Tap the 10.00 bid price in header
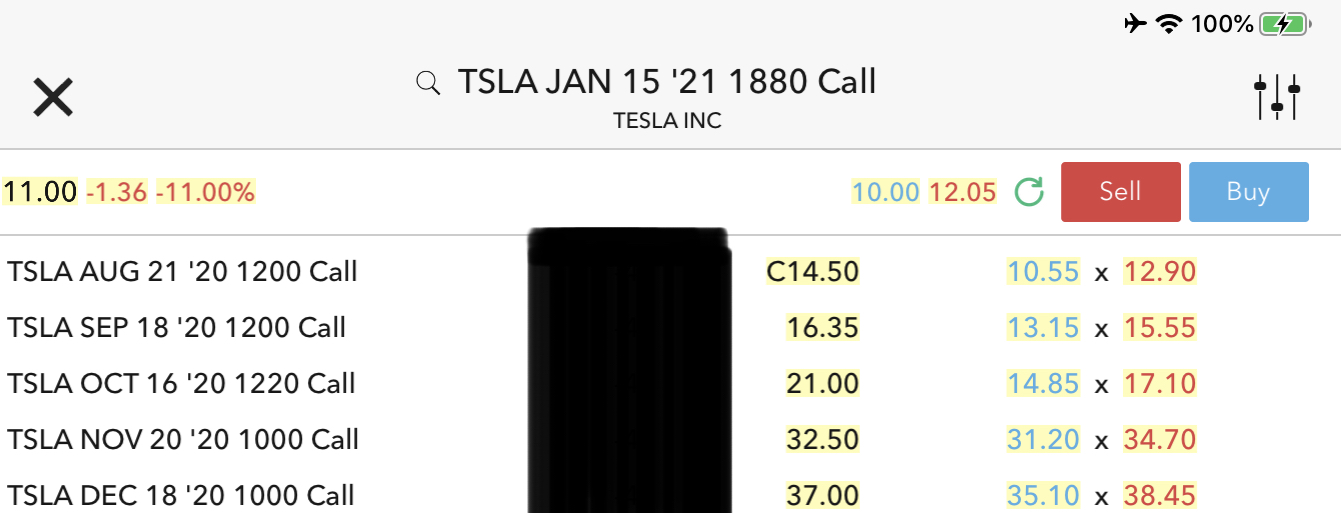Image resolution: width=1342 pixels, height=513 pixels. [885, 192]
